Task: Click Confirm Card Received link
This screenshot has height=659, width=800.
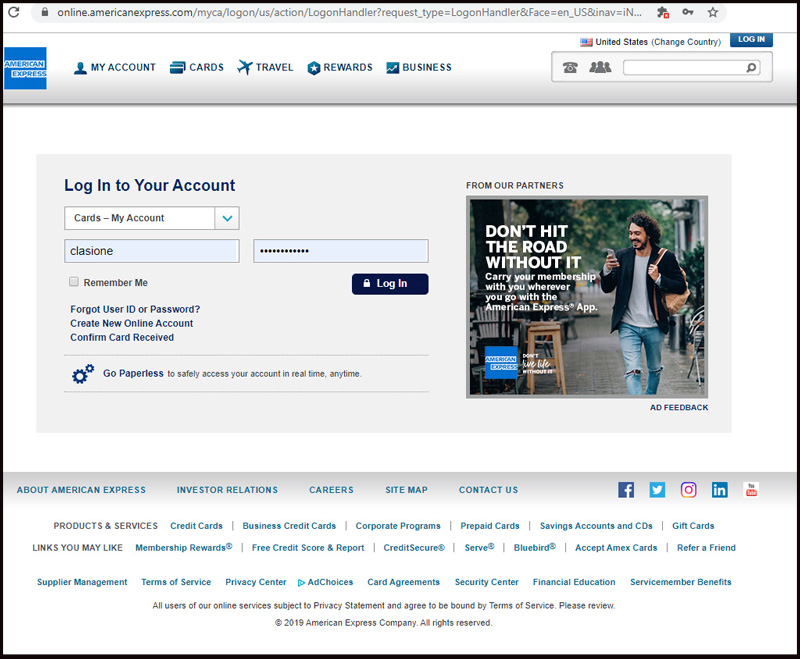Action: coord(122,337)
